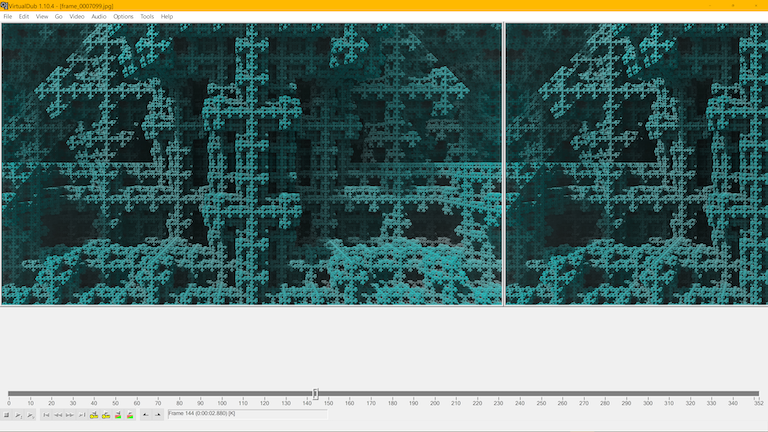Jump to the start of the video
768x432 pixels.
46,415
